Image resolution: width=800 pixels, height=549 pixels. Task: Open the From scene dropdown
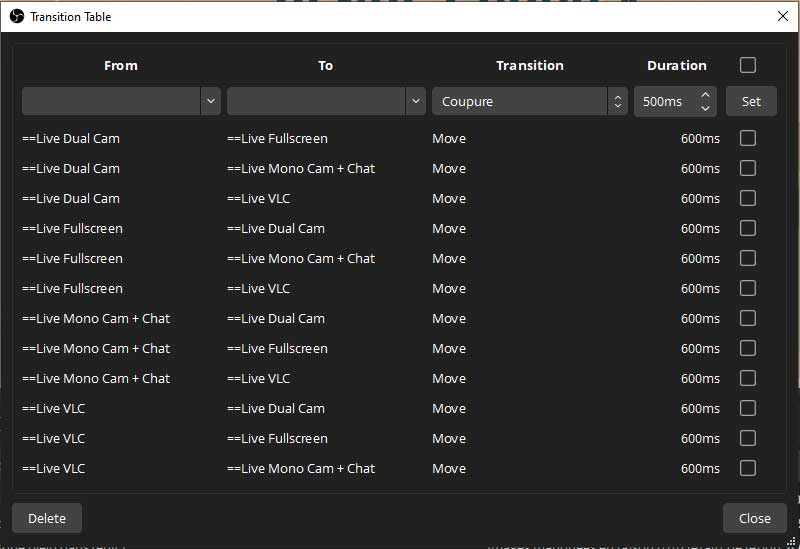120,101
